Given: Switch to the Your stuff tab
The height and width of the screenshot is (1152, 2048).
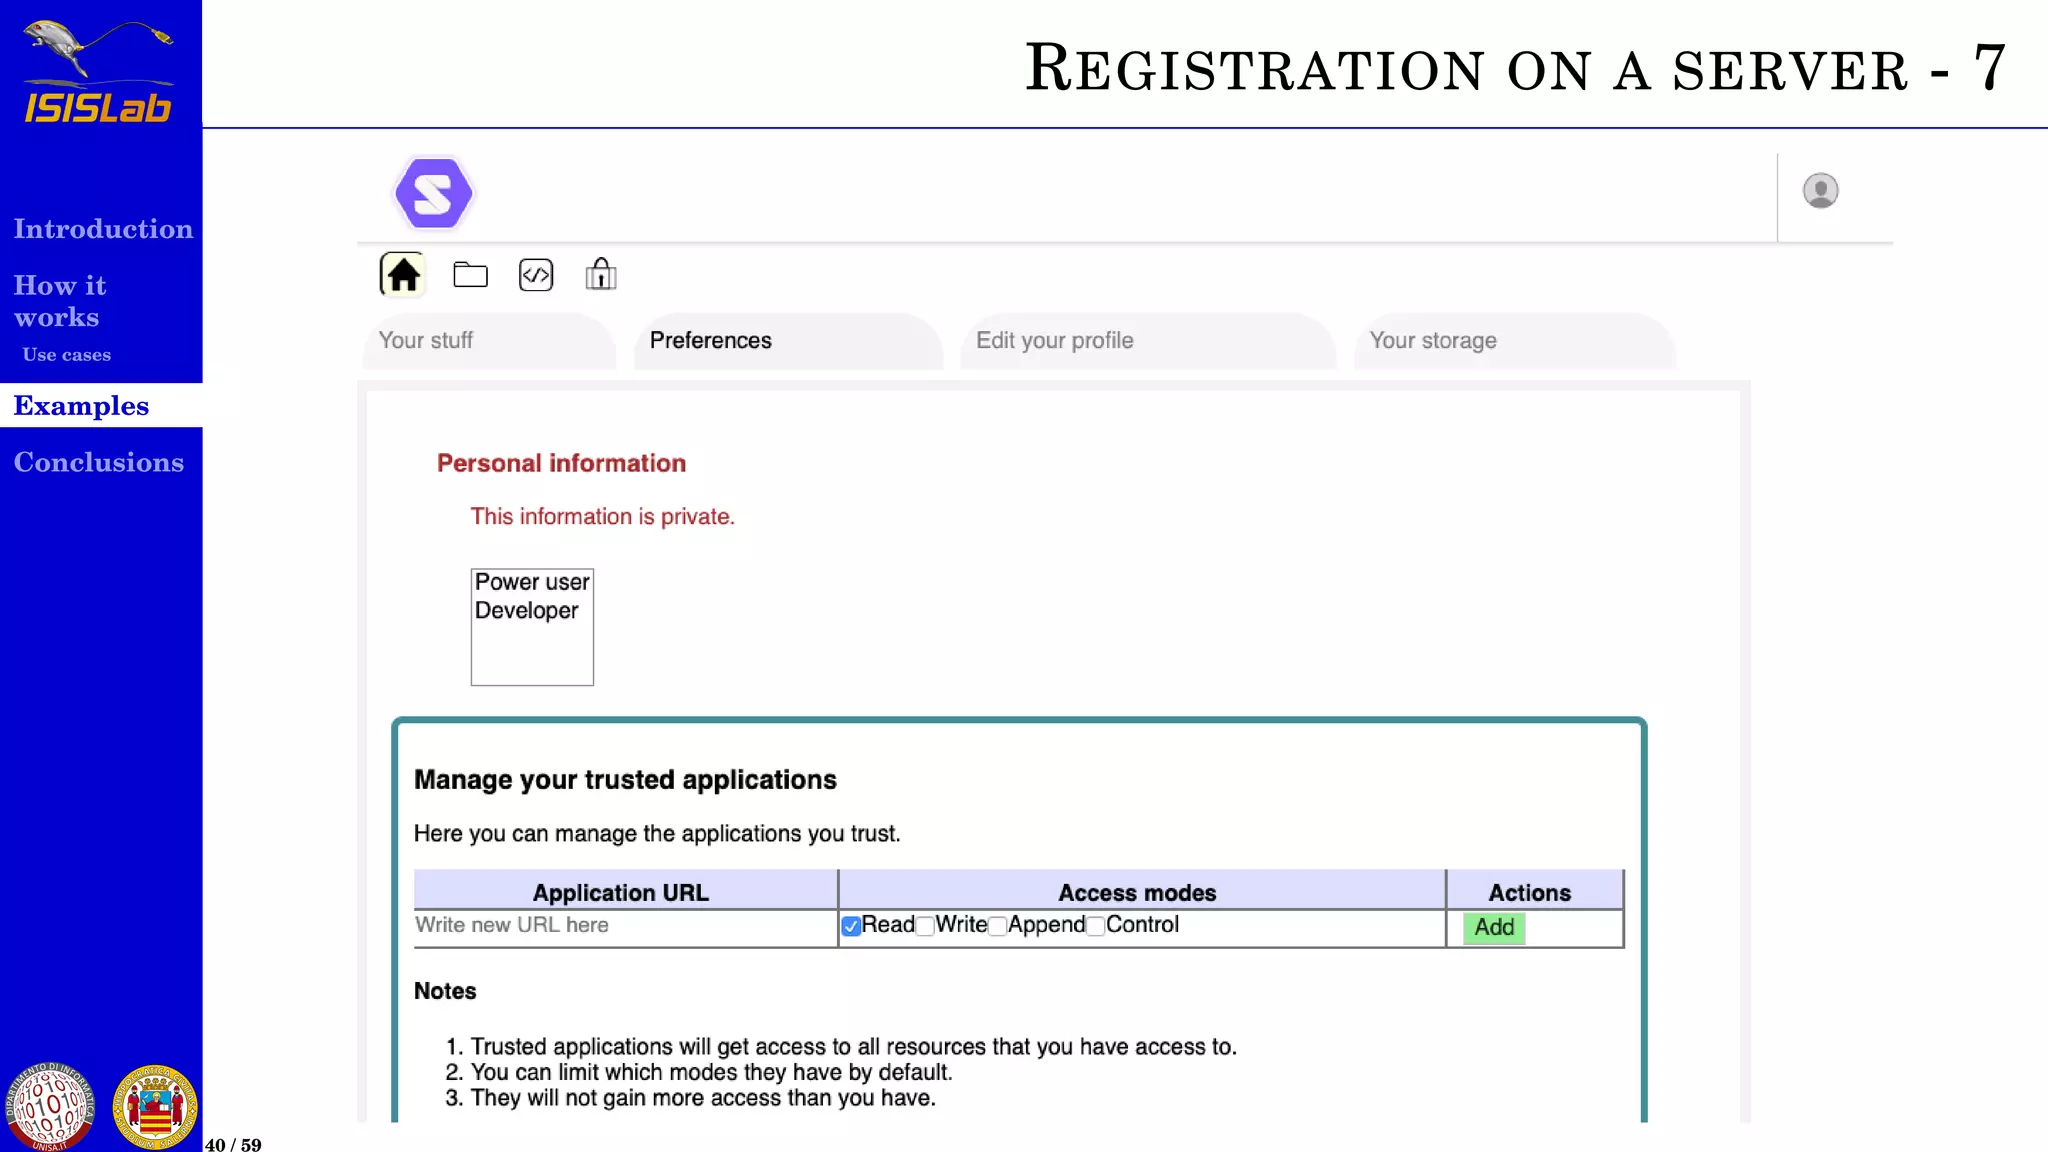Looking at the screenshot, I should click(x=426, y=340).
